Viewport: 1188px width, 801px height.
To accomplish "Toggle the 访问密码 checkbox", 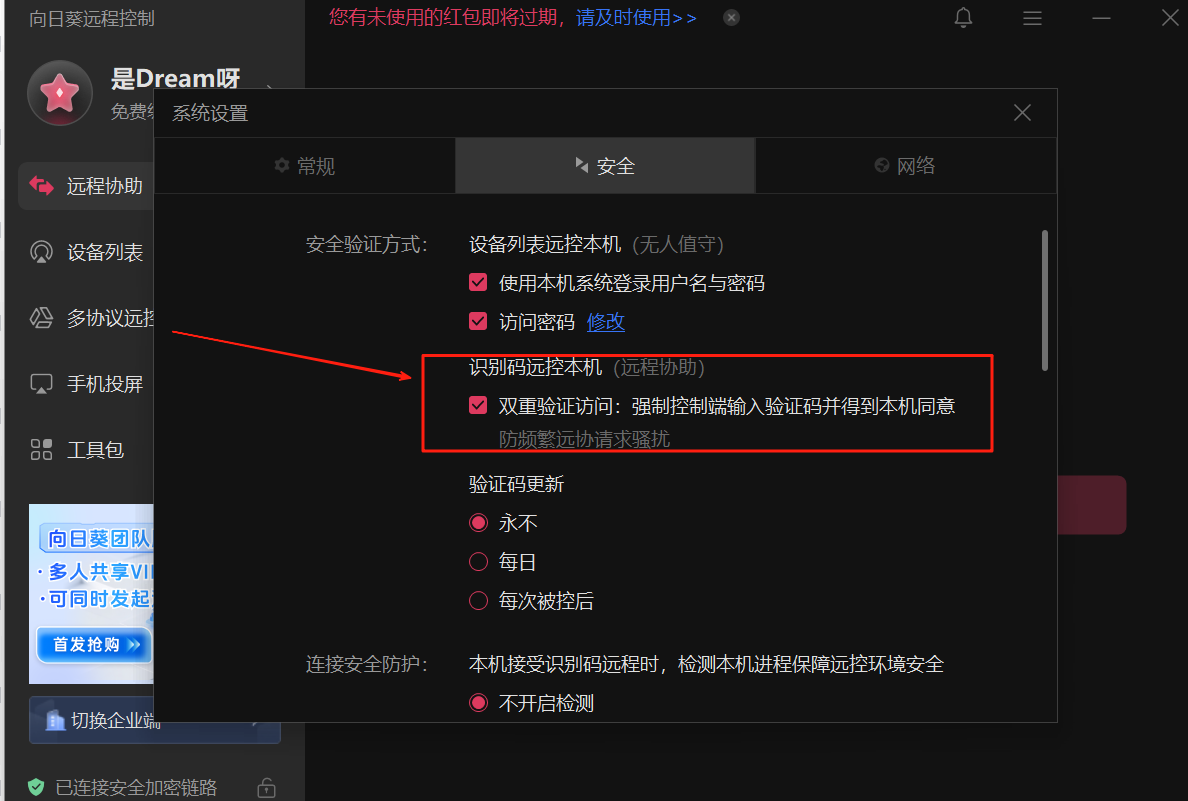I will [478, 321].
